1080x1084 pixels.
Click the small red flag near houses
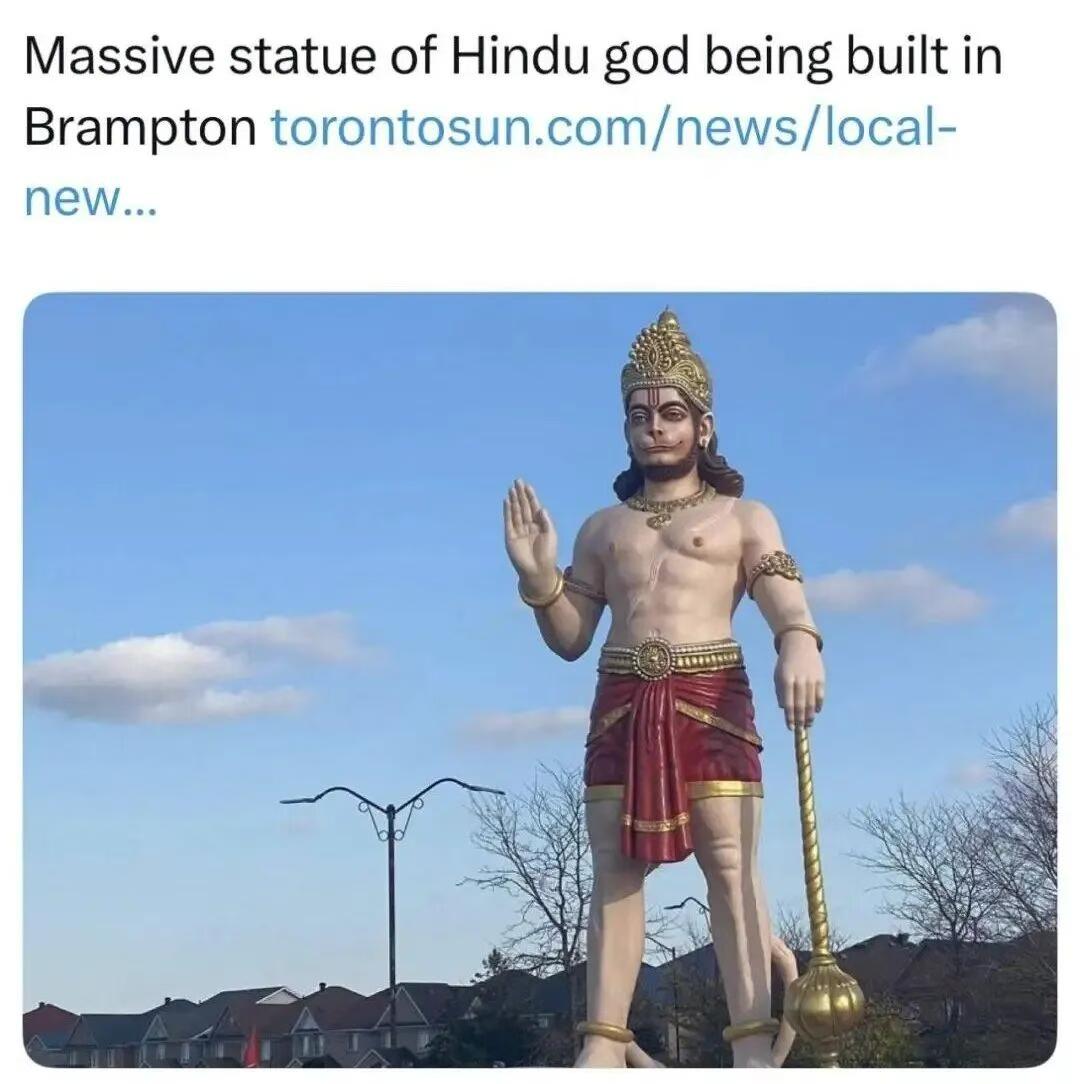pyautogui.click(x=252, y=1046)
